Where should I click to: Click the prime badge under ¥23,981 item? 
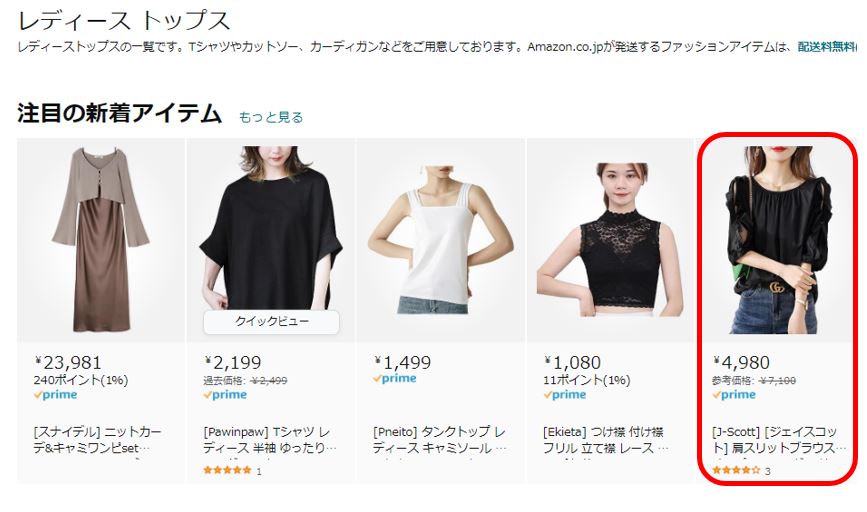tap(55, 395)
